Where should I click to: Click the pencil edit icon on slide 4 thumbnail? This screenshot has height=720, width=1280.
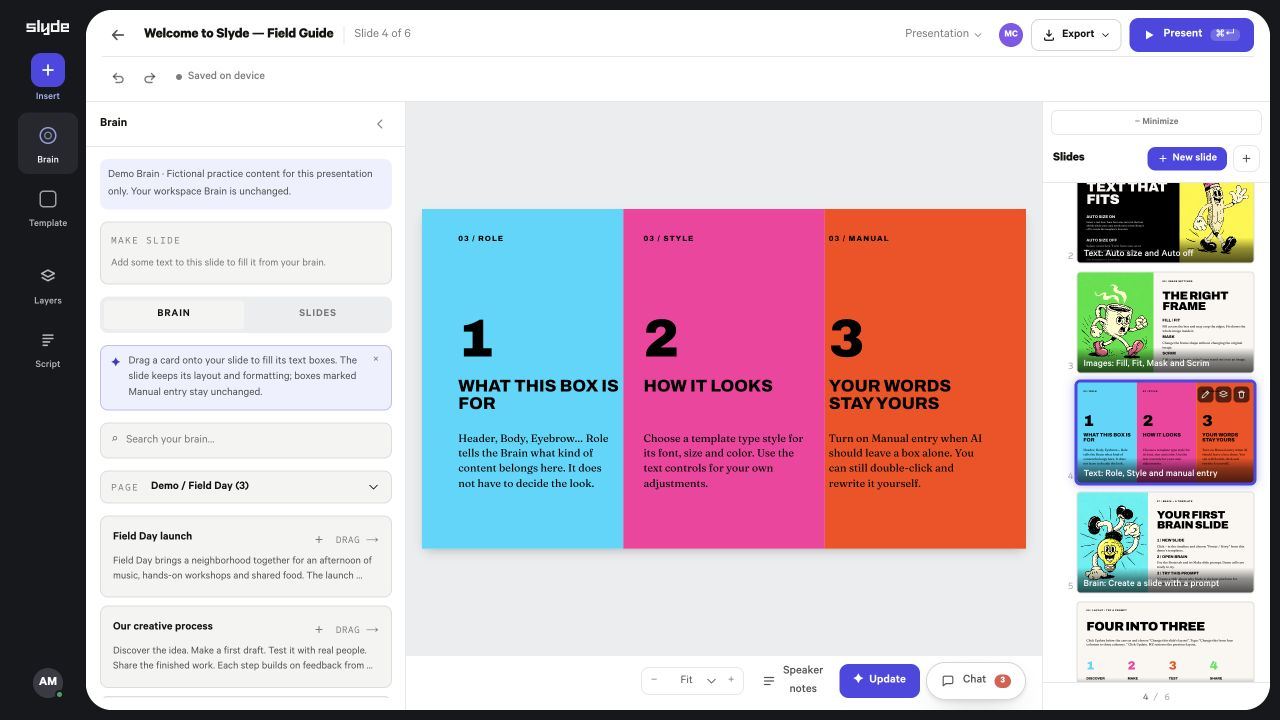point(1205,395)
